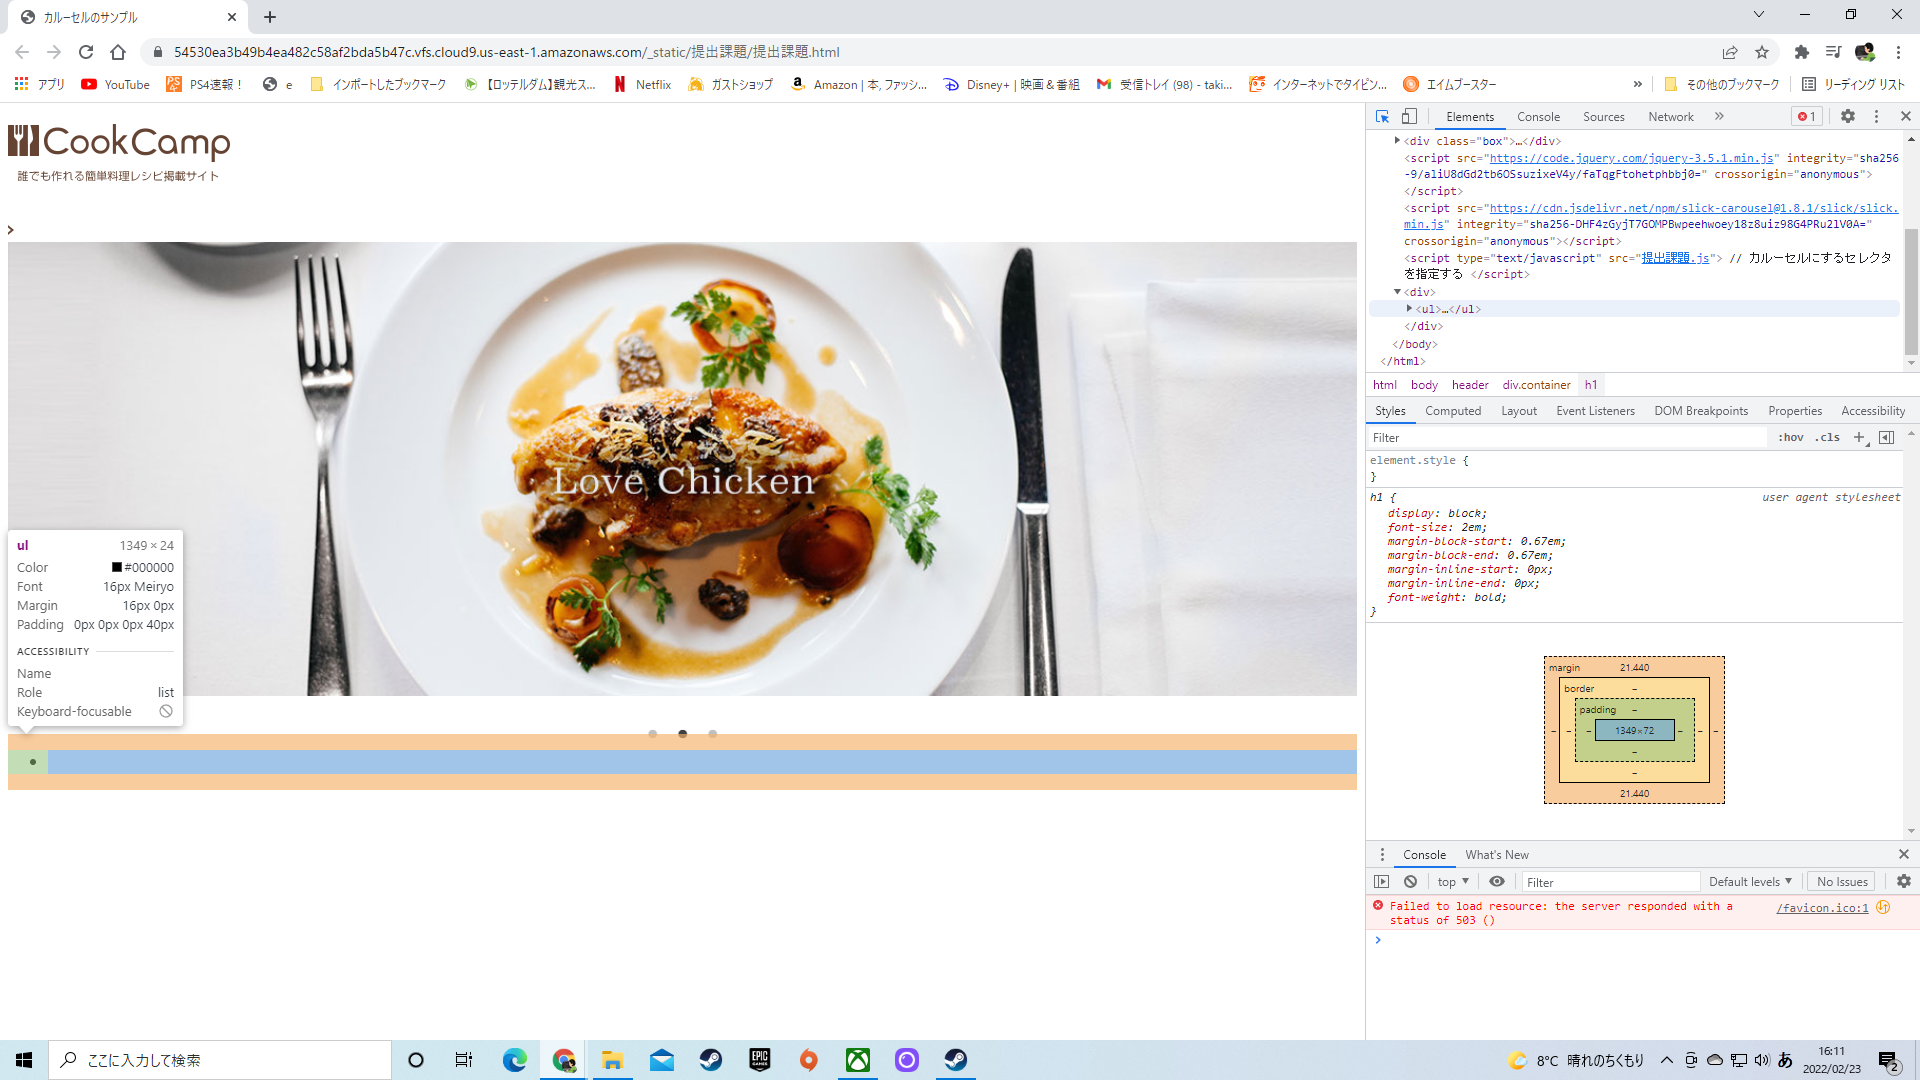This screenshot has height=1080, width=1920.
Task: Open a new browser tab
Action: (x=270, y=17)
